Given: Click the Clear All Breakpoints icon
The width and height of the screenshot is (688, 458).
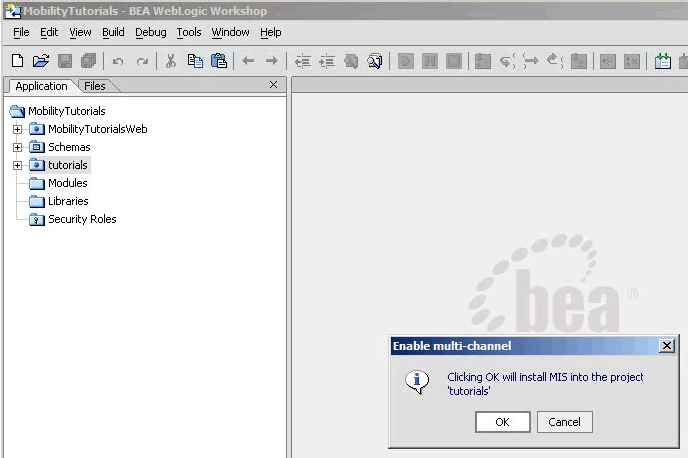Looking at the screenshot, I should click(x=631, y=61).
